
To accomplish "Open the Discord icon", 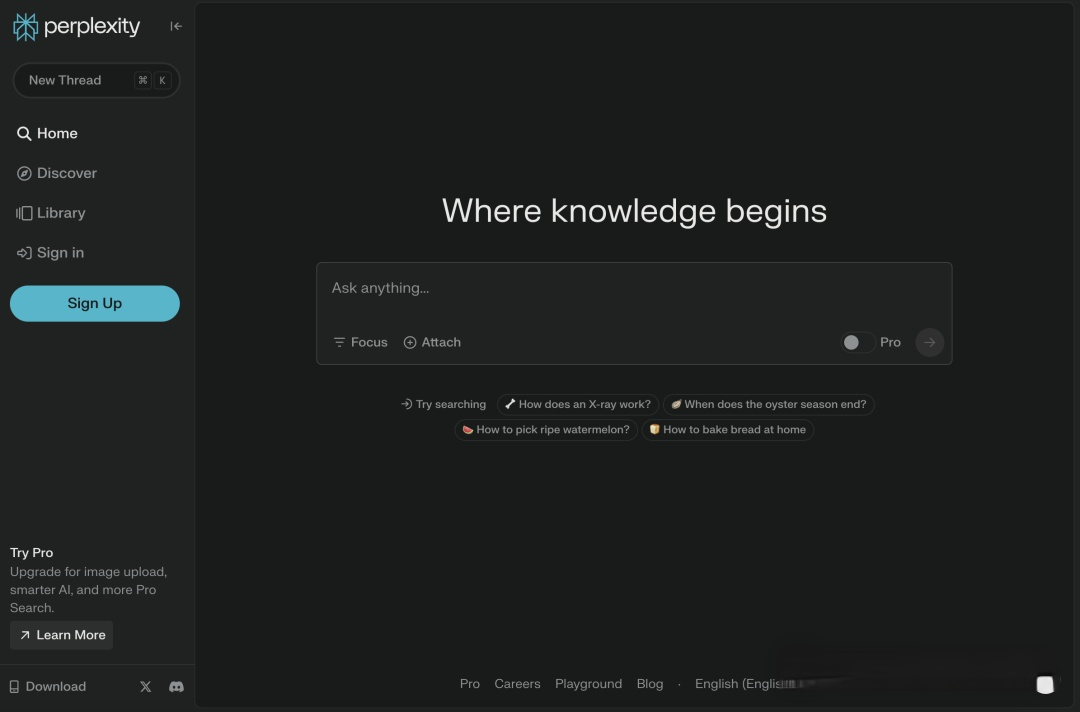I will [x=176, y=687].
